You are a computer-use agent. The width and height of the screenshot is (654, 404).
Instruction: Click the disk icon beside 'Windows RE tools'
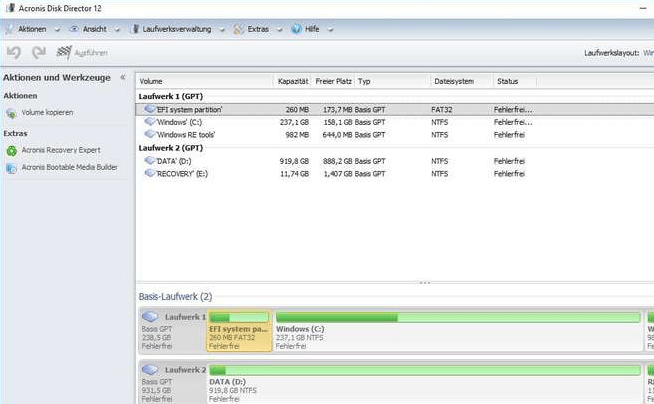coord(150,134)
